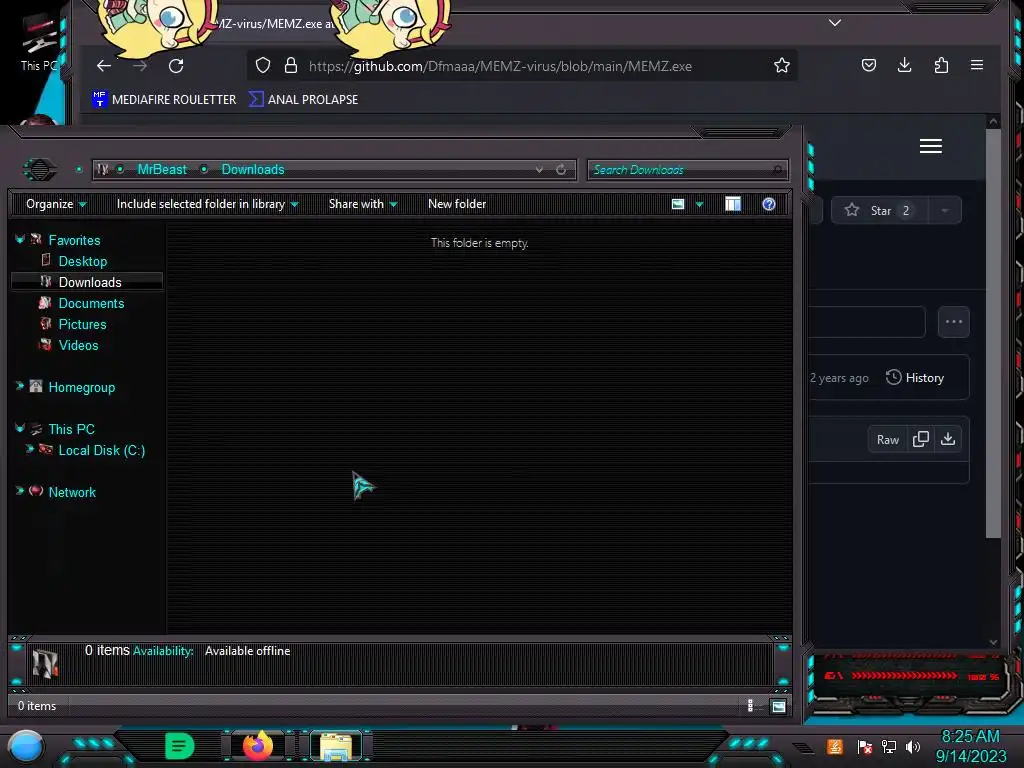Expand the Homegroup tree node

tap(20, 386)
